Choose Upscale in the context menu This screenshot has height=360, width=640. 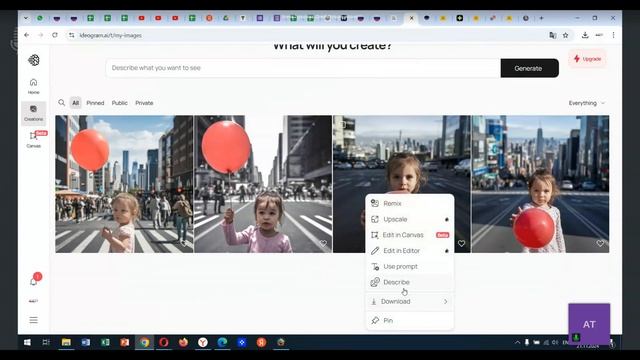pos(410,219)
